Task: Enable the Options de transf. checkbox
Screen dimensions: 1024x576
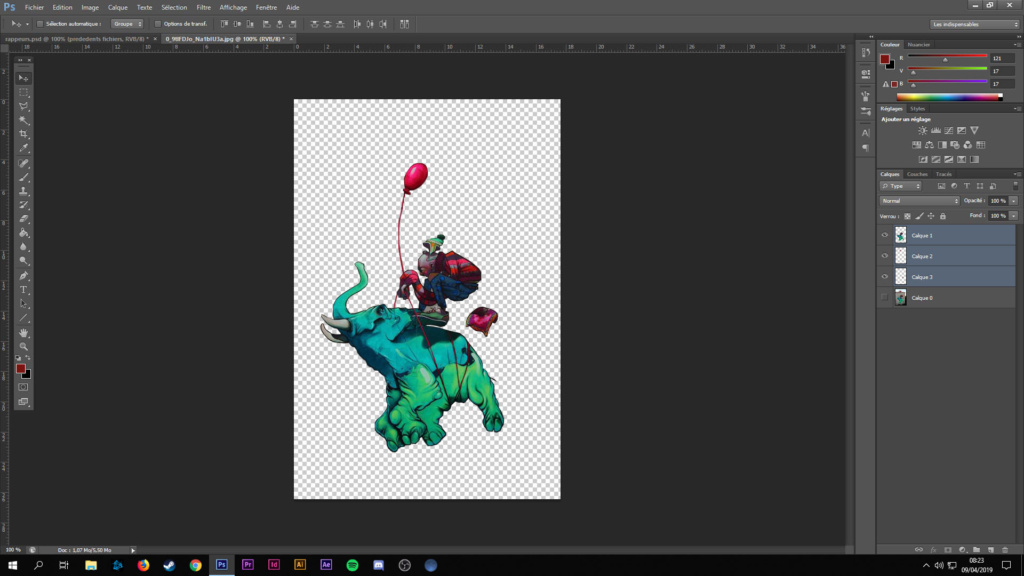Action: click(x=157, y=24)
